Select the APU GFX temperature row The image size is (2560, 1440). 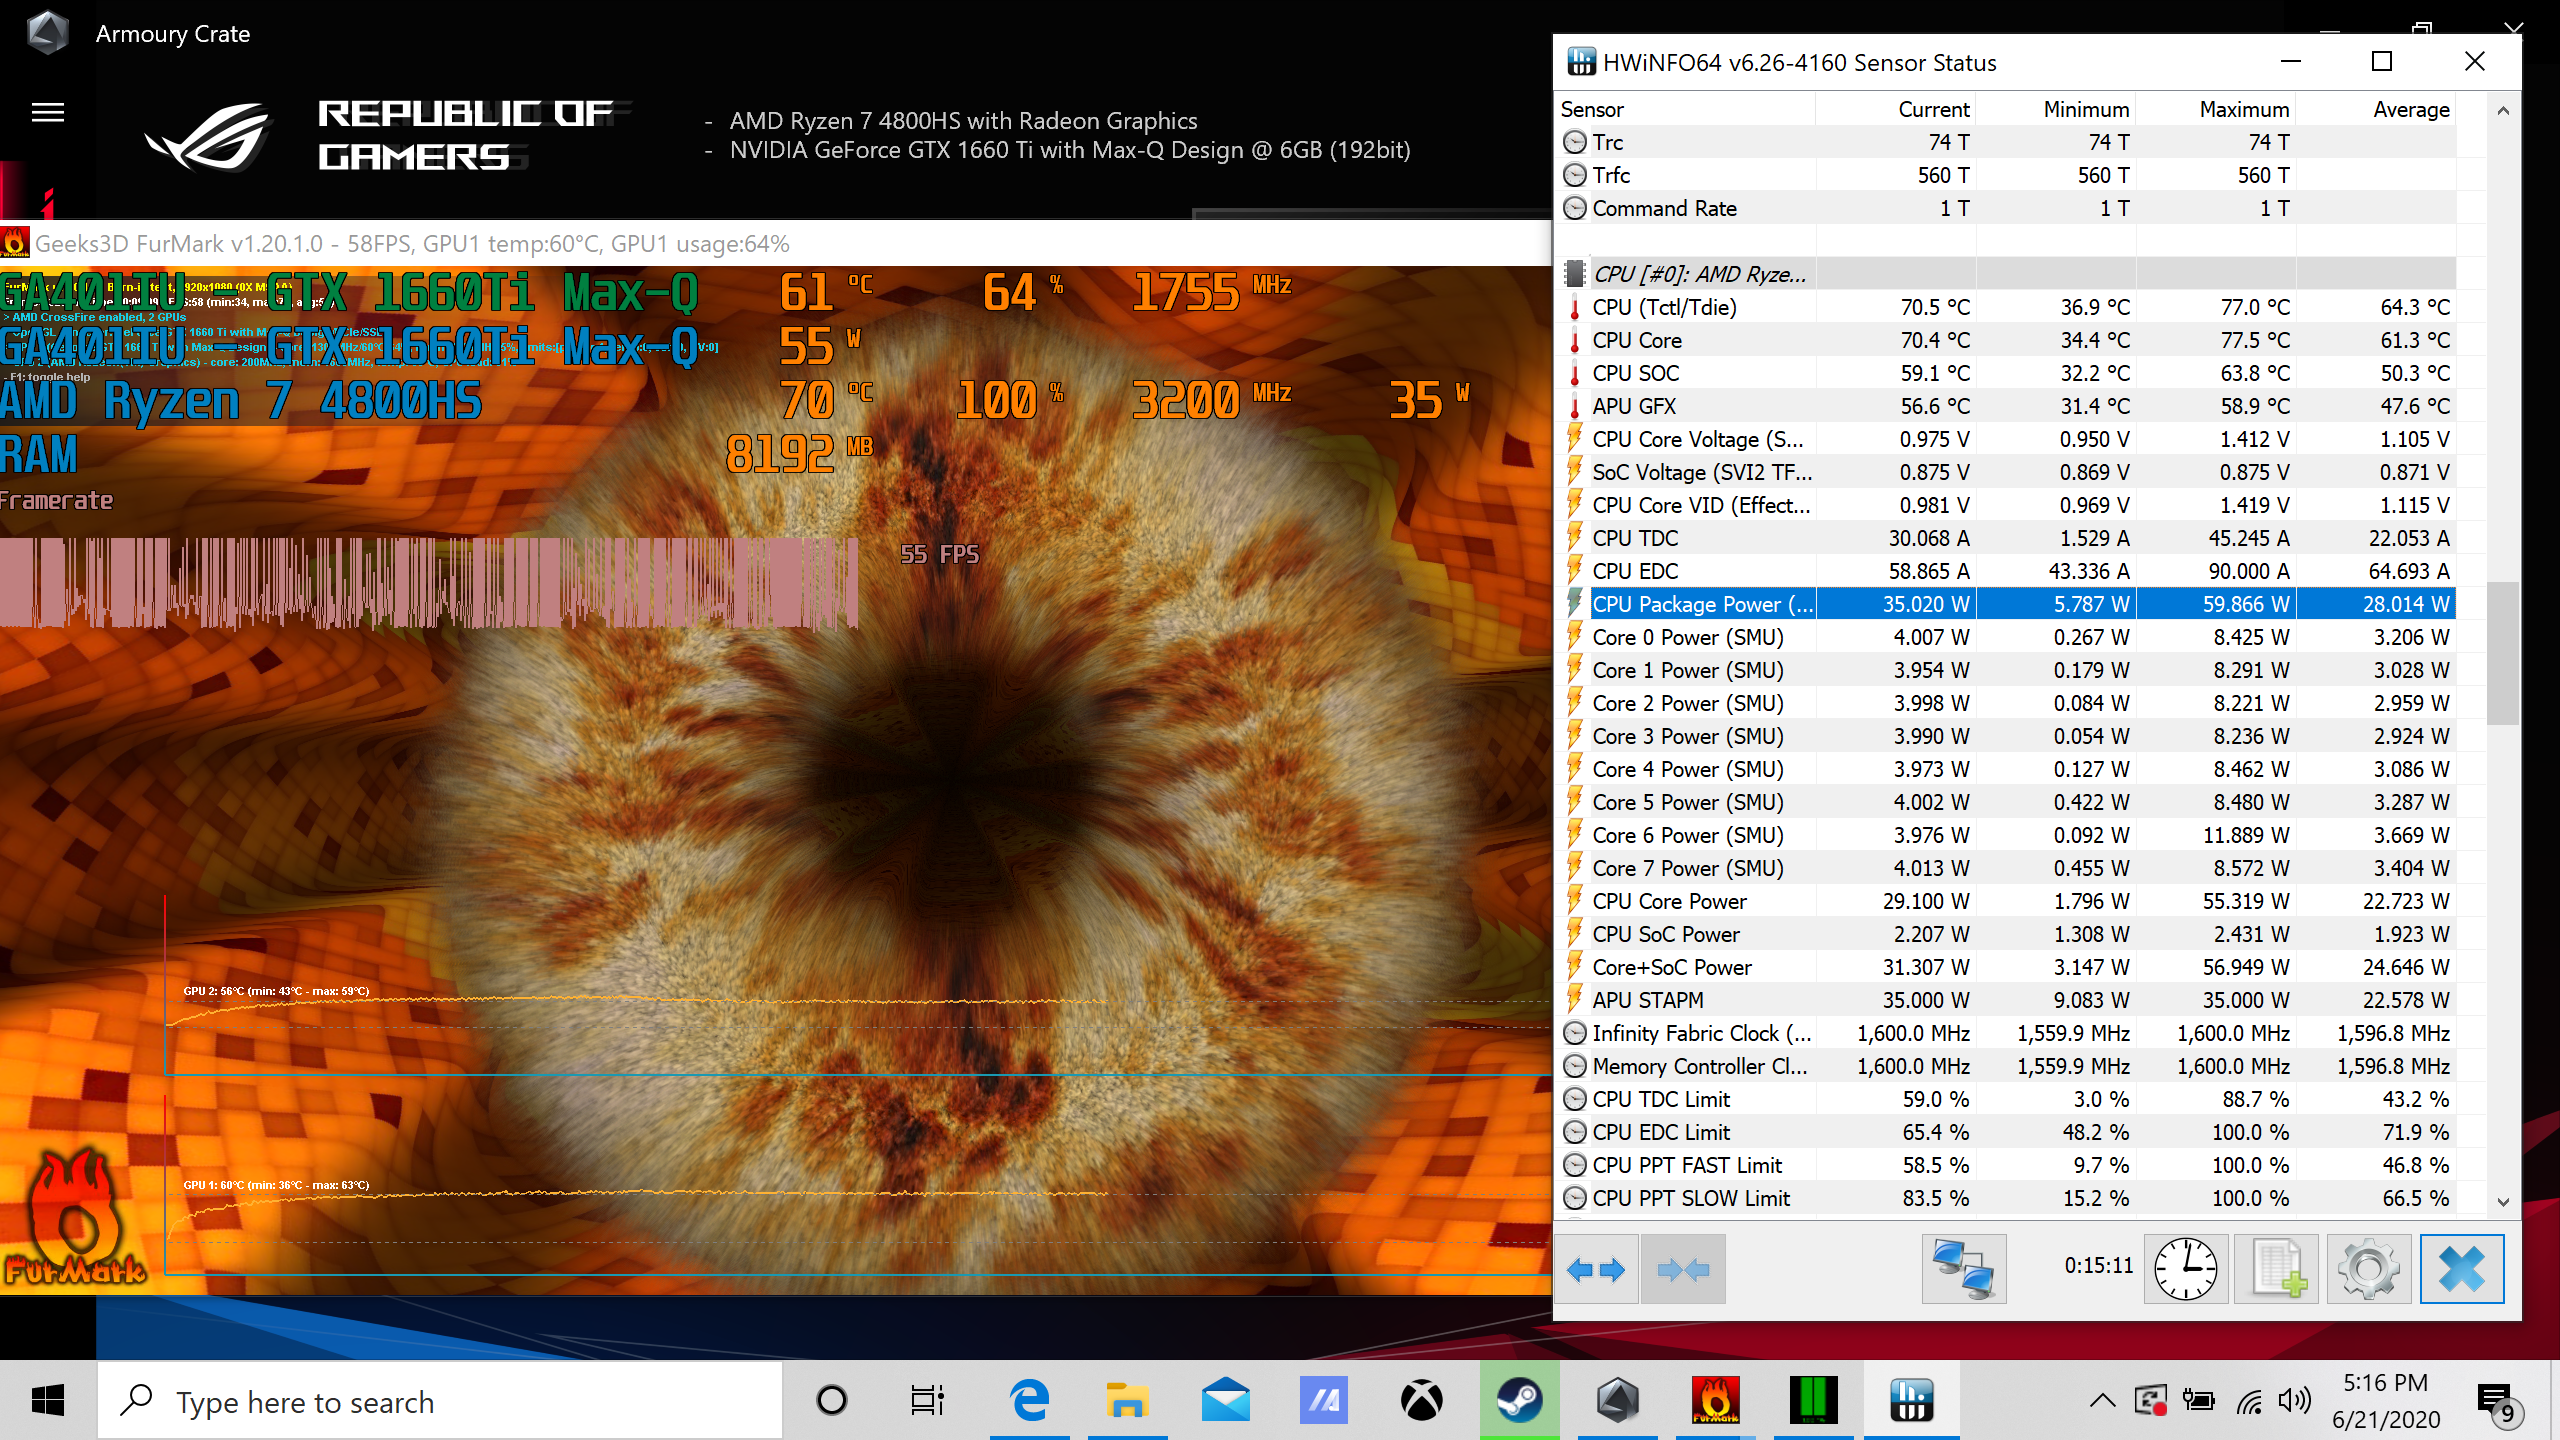2006,406
